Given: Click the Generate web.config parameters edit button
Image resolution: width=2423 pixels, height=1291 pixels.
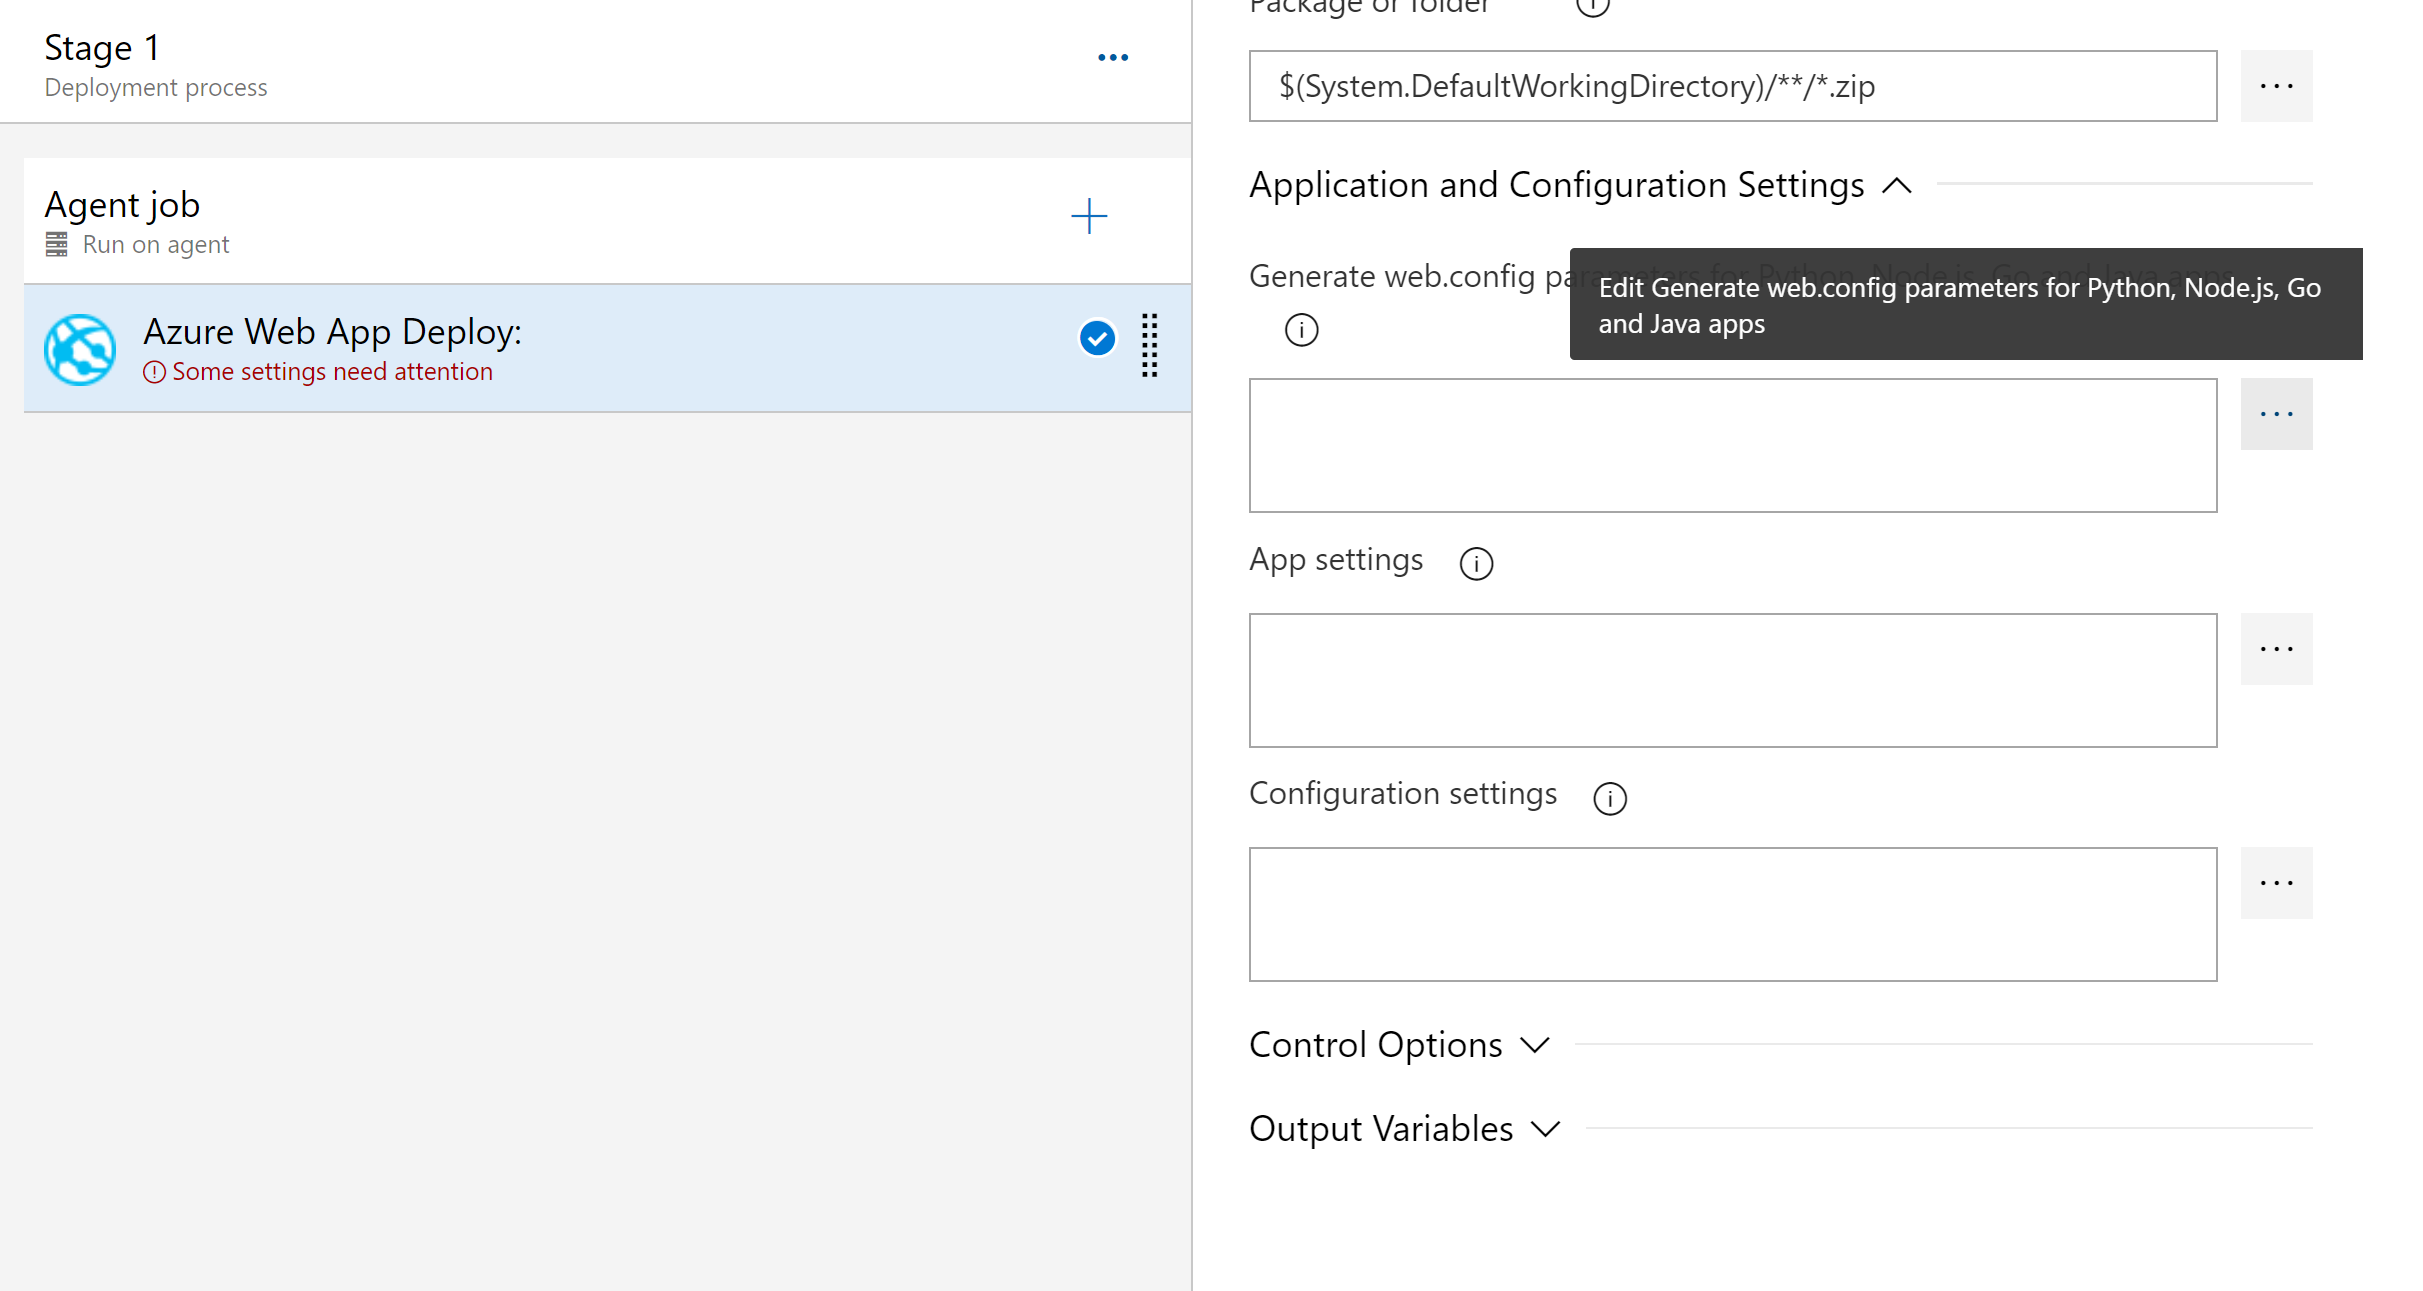Looking at the screenshot, I should (x=2276, y=413).
